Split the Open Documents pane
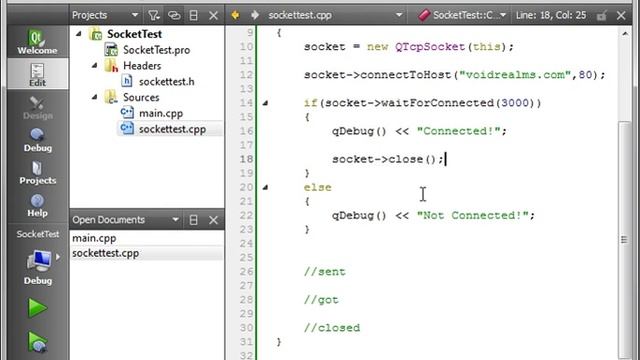This screenshot has height=360, width=640. pyautogui.click(x=193, y=220)
